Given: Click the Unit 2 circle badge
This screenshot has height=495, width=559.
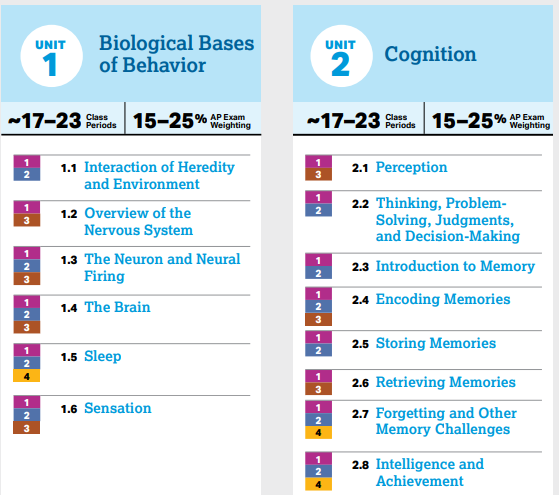Looking at the screenshot, I should point(342,56).
